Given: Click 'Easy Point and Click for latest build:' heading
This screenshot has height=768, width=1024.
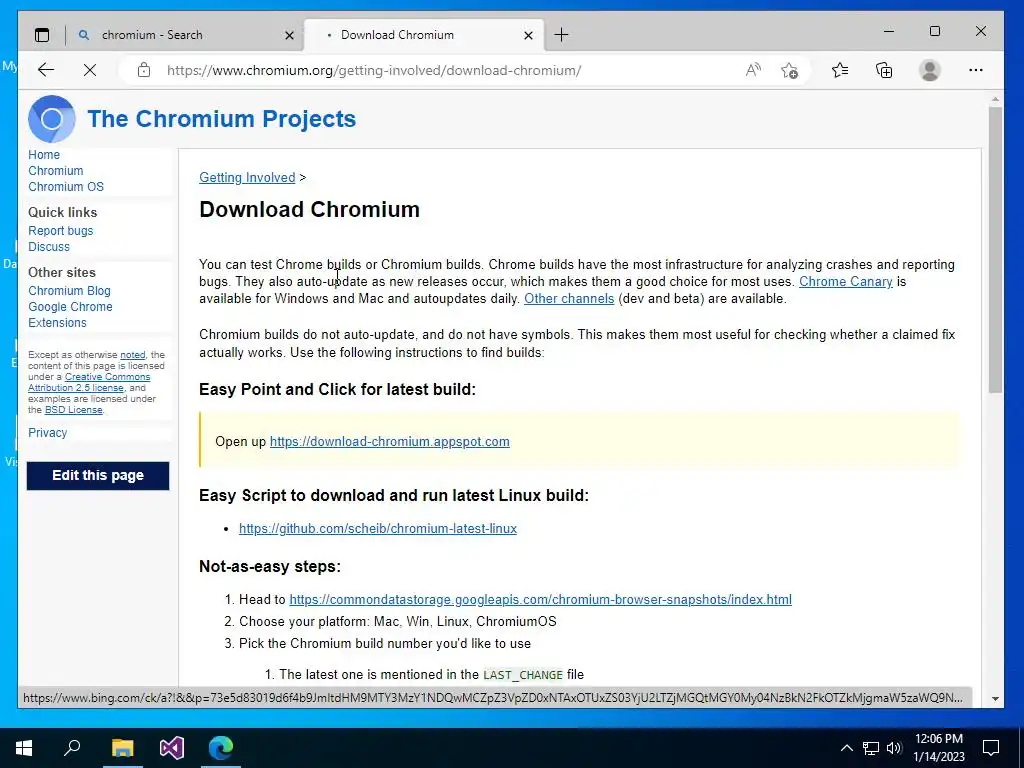Looking at the screenshot, I should coord(338,389).
